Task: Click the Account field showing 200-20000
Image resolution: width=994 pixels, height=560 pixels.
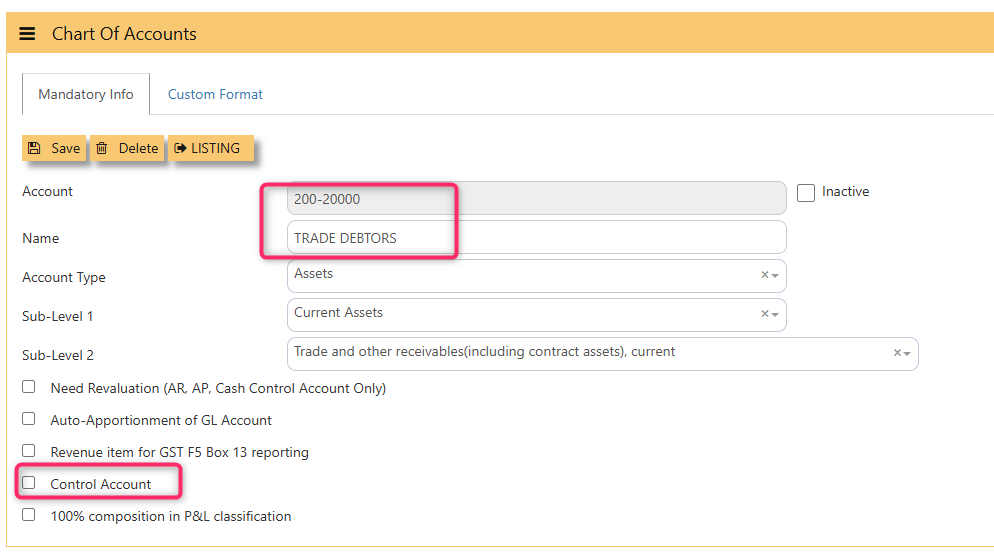Action: click(x=536, y=199)
